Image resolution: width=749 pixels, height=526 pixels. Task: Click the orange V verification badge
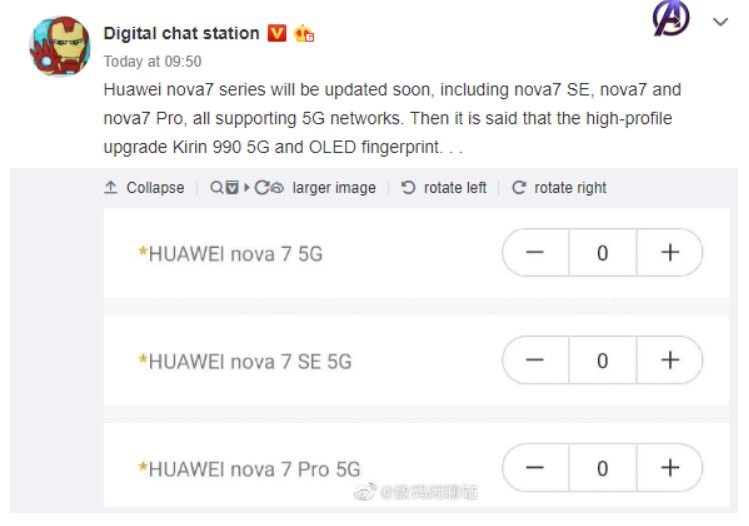click(277, 33)
